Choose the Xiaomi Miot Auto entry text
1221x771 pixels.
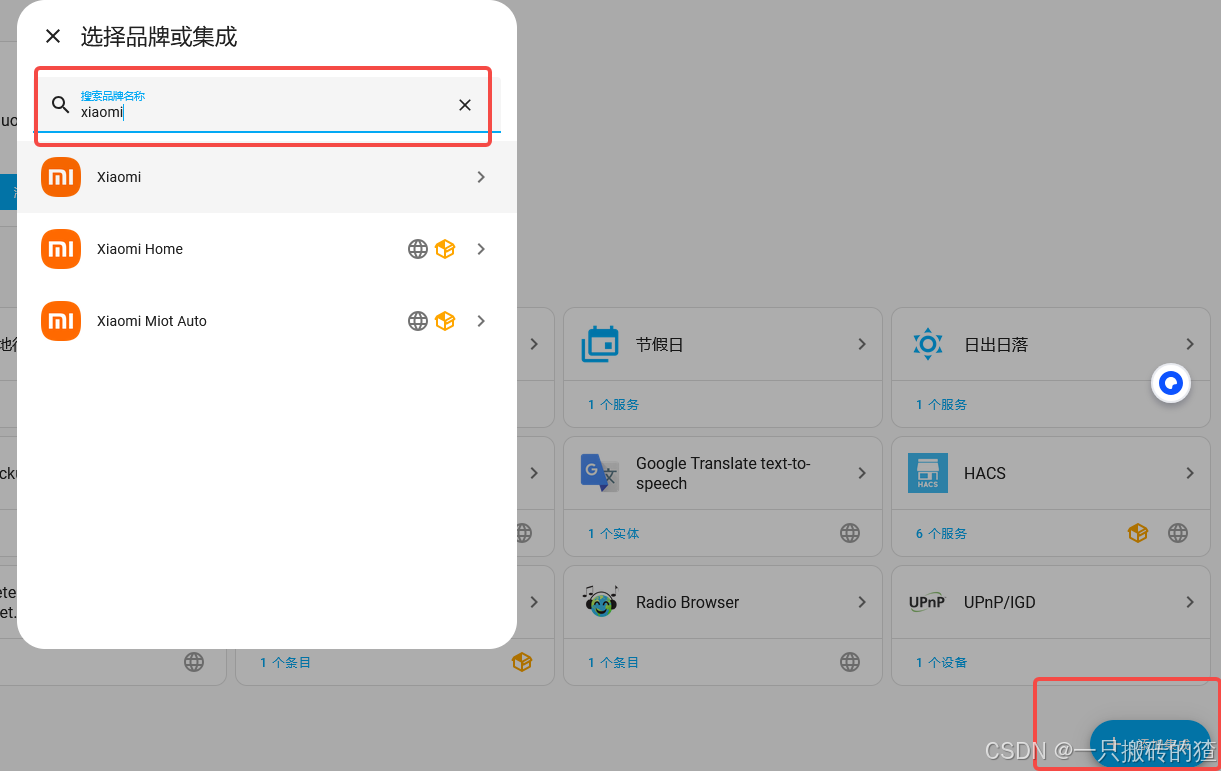point(152,321)
